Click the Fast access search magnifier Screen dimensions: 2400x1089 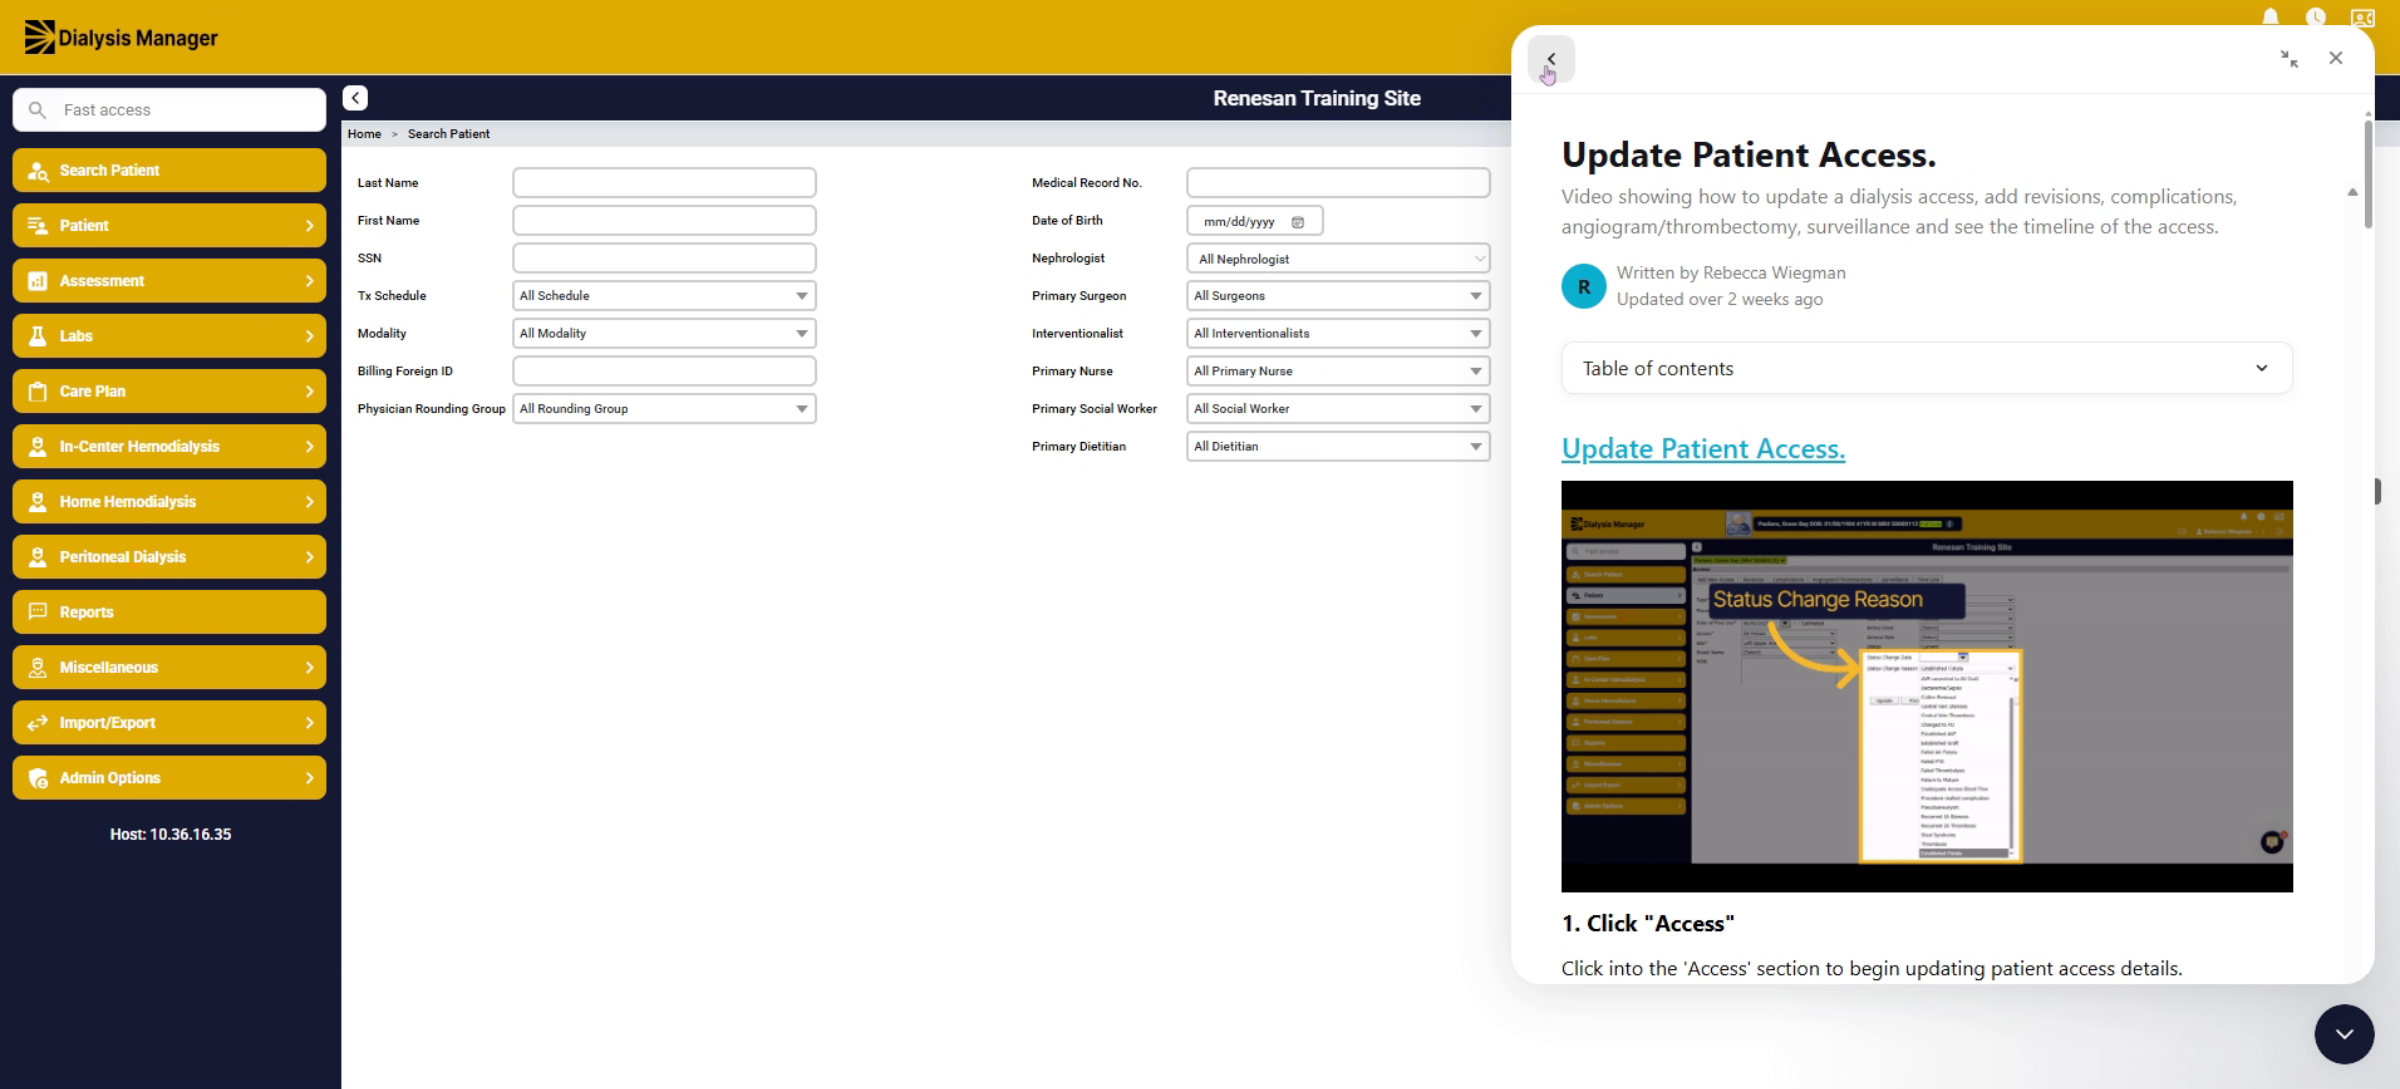(x=37, y=110)
